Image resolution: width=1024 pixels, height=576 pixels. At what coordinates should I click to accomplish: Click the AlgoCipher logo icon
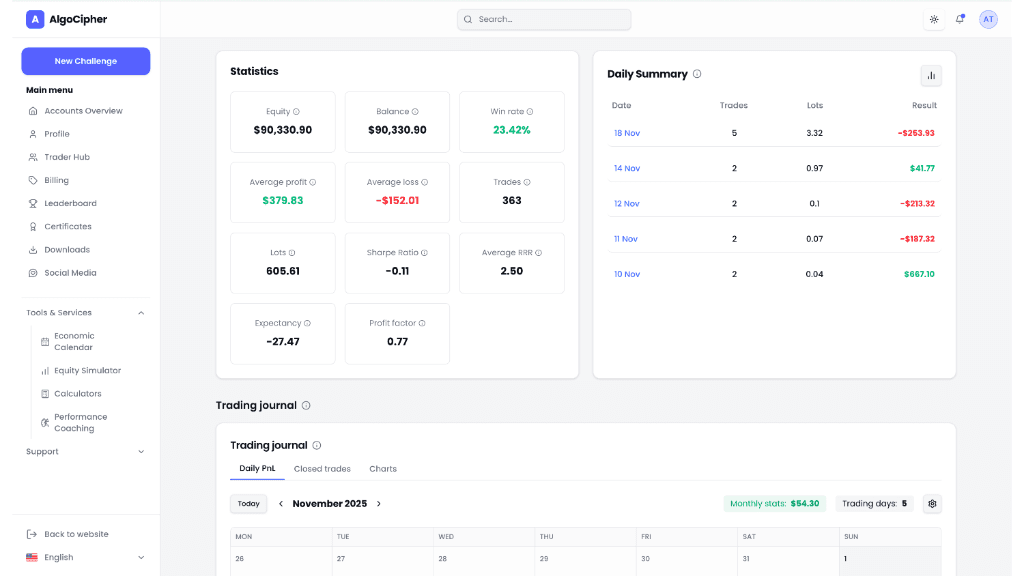35,19
